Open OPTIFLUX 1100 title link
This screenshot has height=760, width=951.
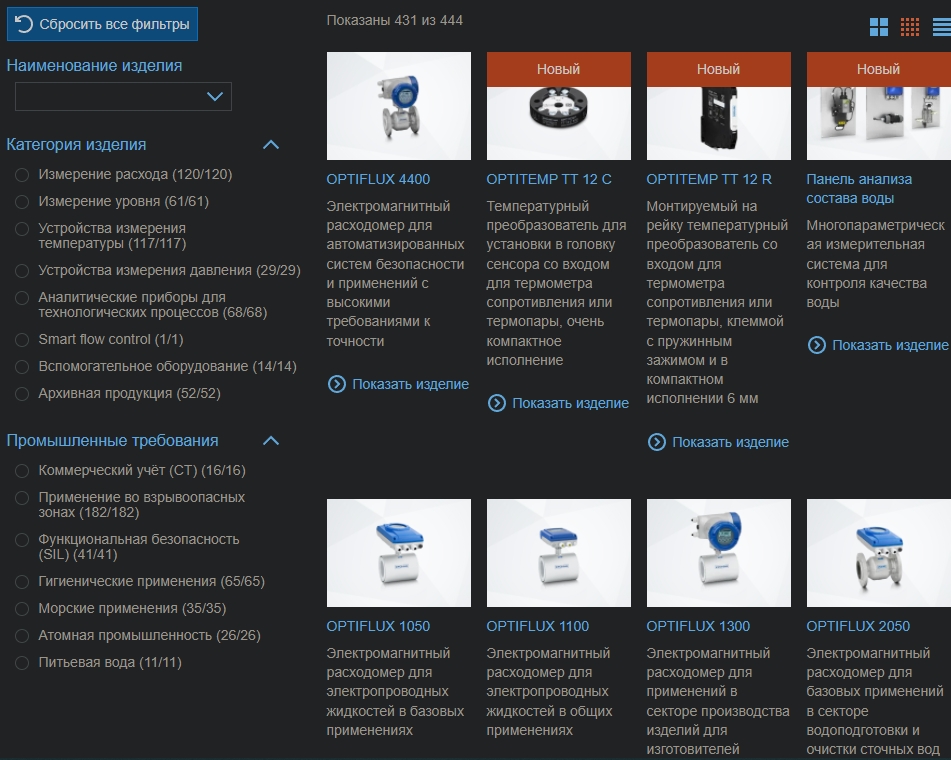point(537,627)
